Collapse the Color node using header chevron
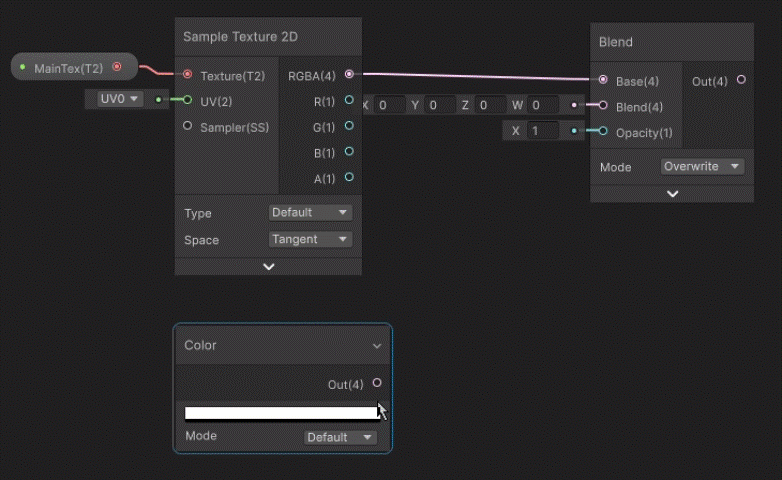 click(x=377, y=346)
